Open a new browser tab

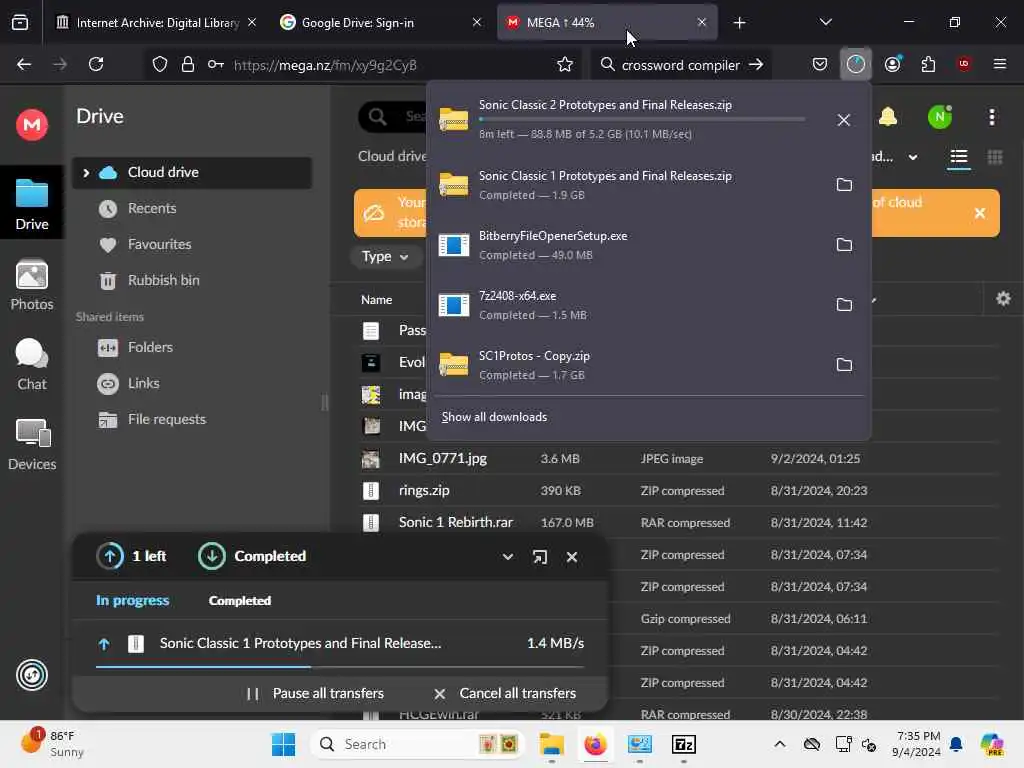[739, 23]
